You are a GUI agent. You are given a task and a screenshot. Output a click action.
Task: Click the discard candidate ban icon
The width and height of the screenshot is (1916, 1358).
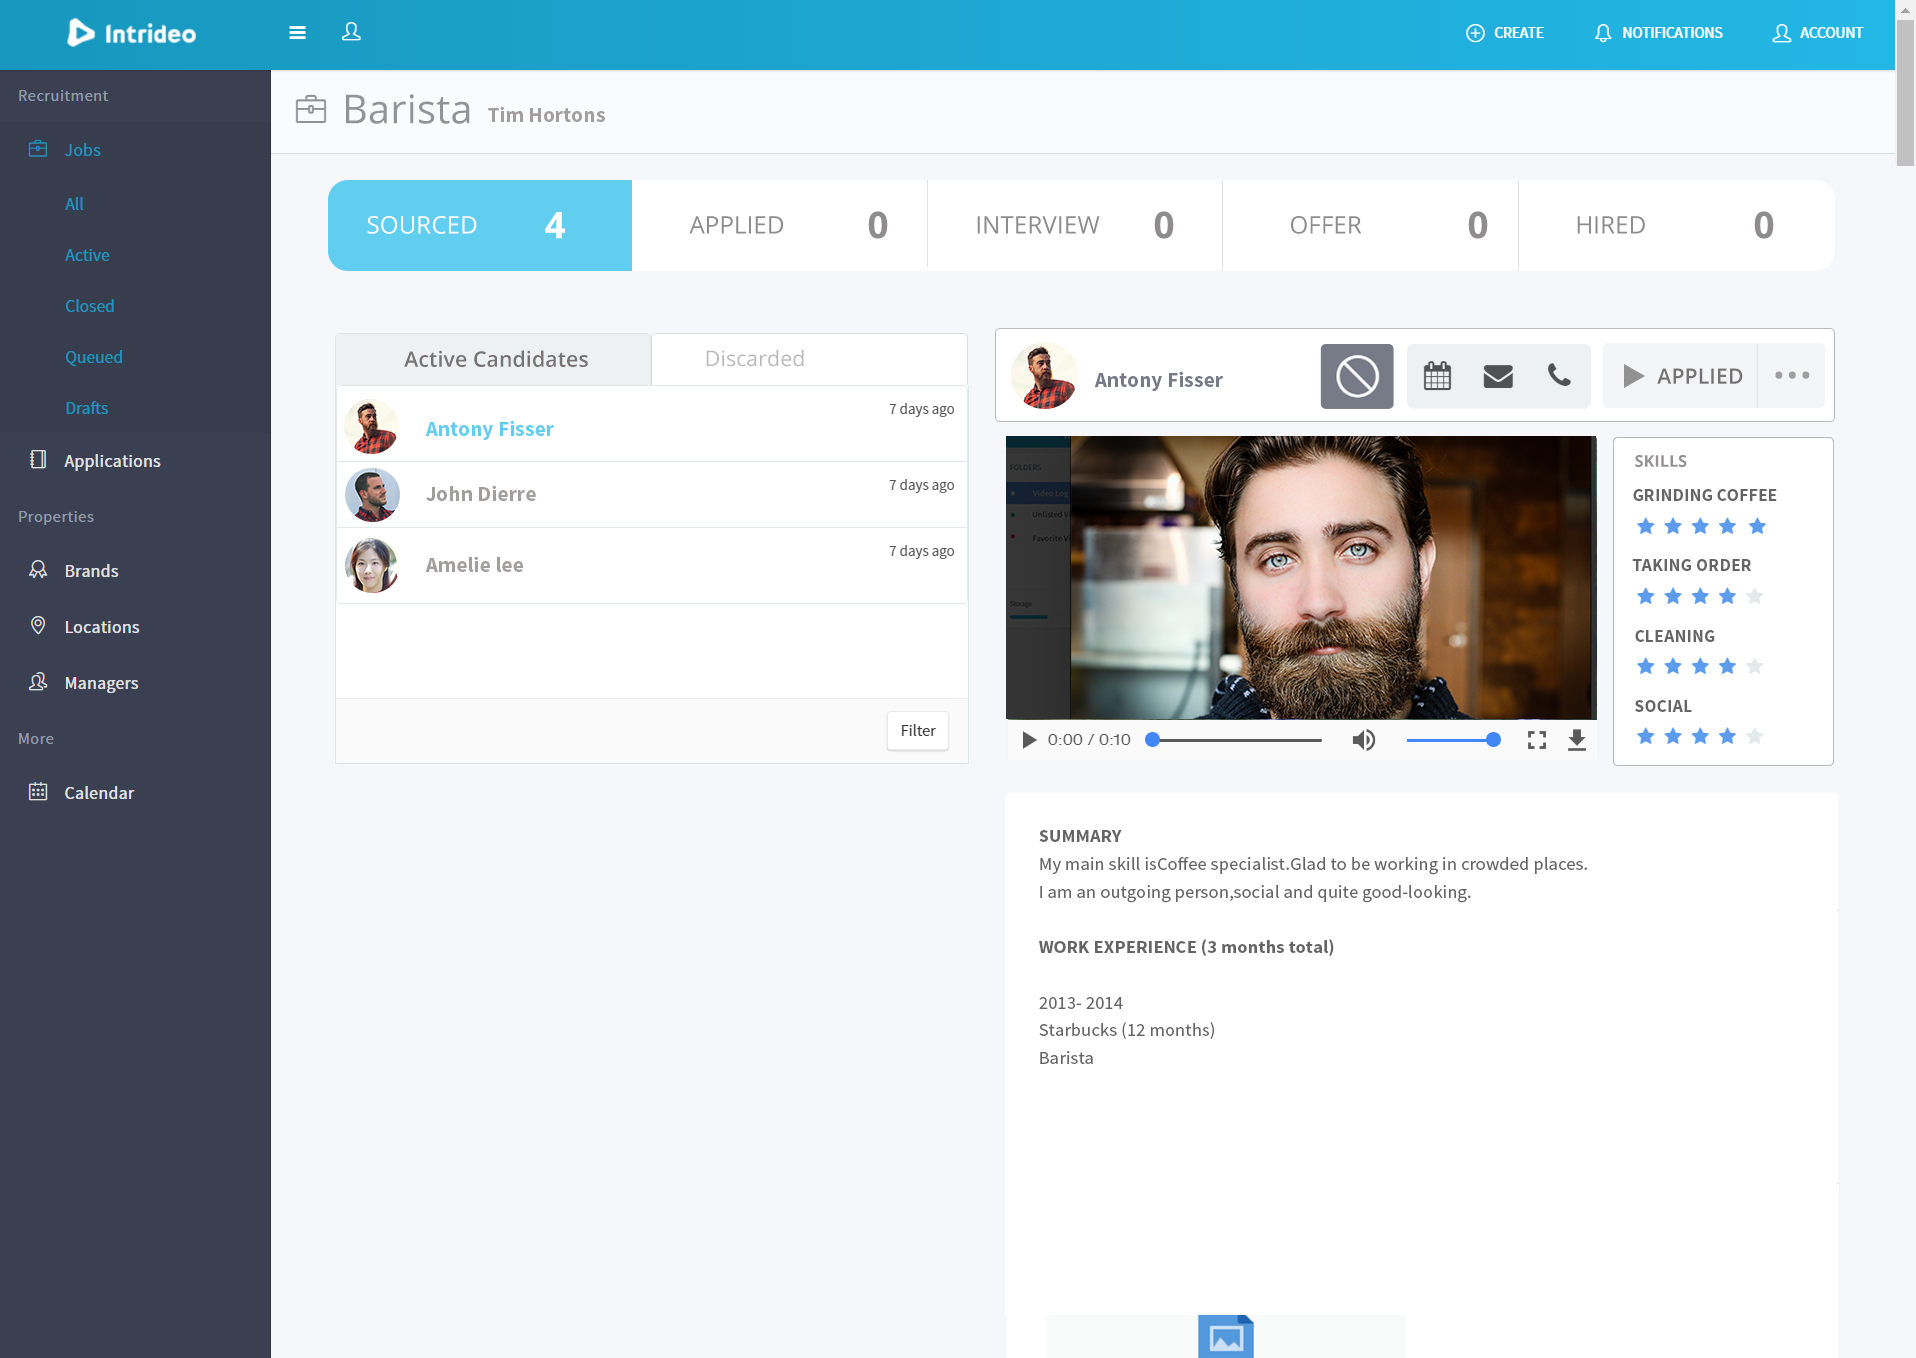1356,377
